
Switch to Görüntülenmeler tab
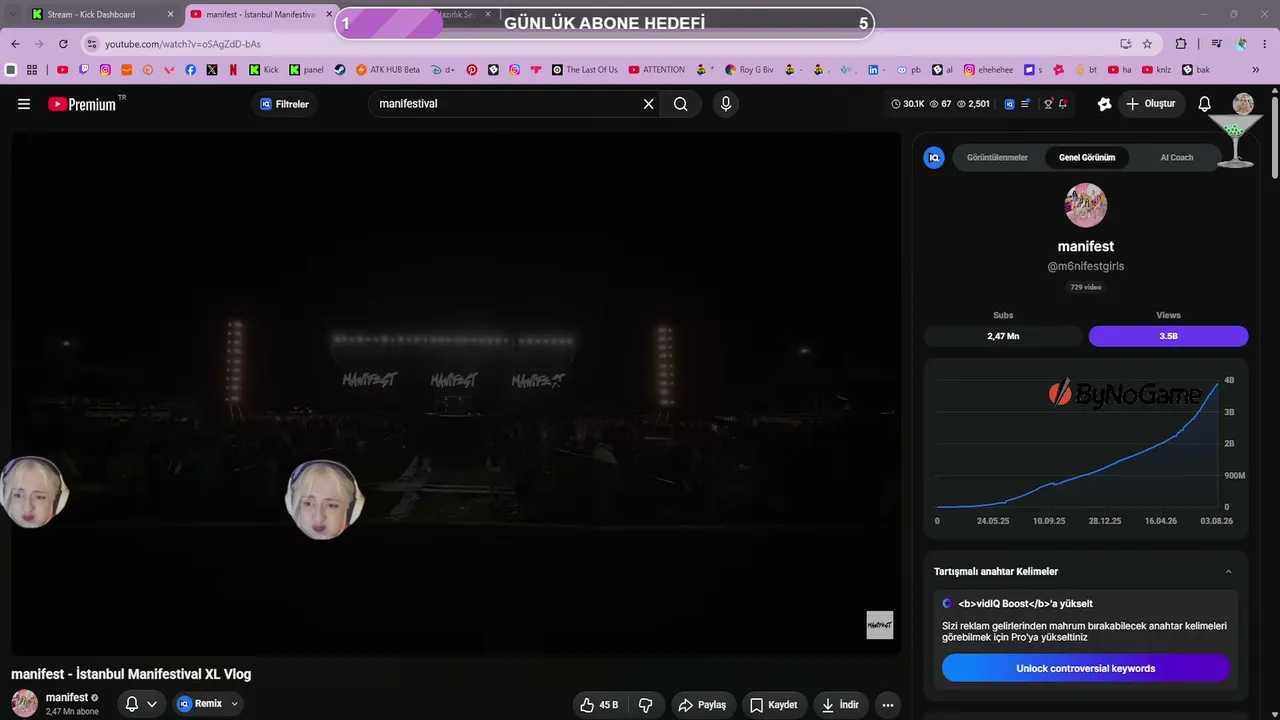[997, 158]
